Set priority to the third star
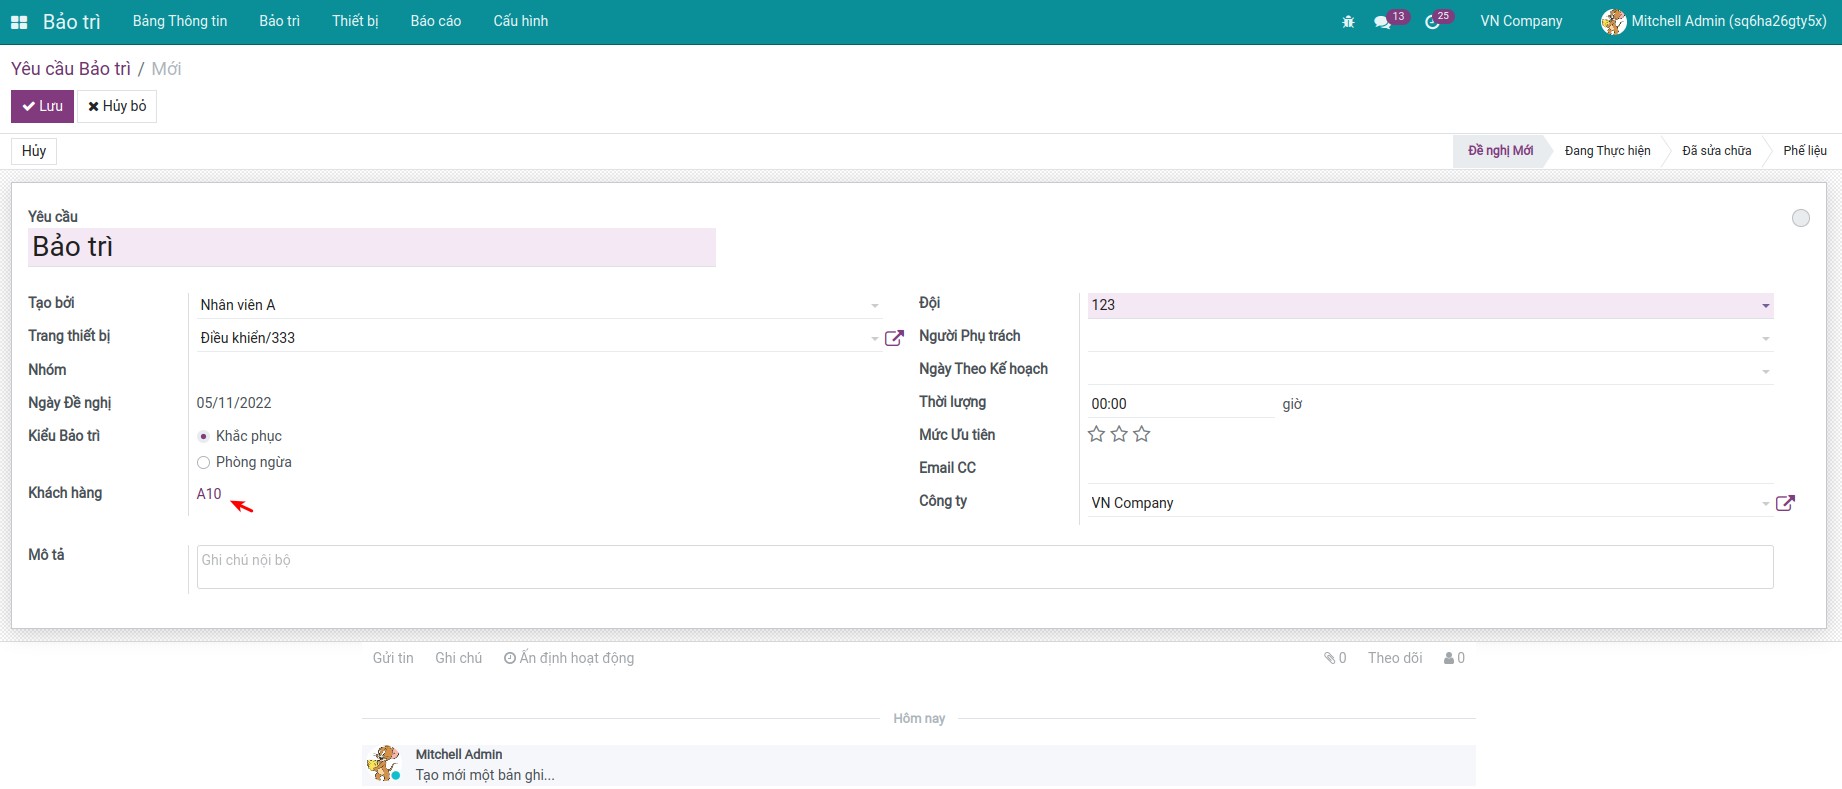The image size is (1842, 789). coord(1142,434)
